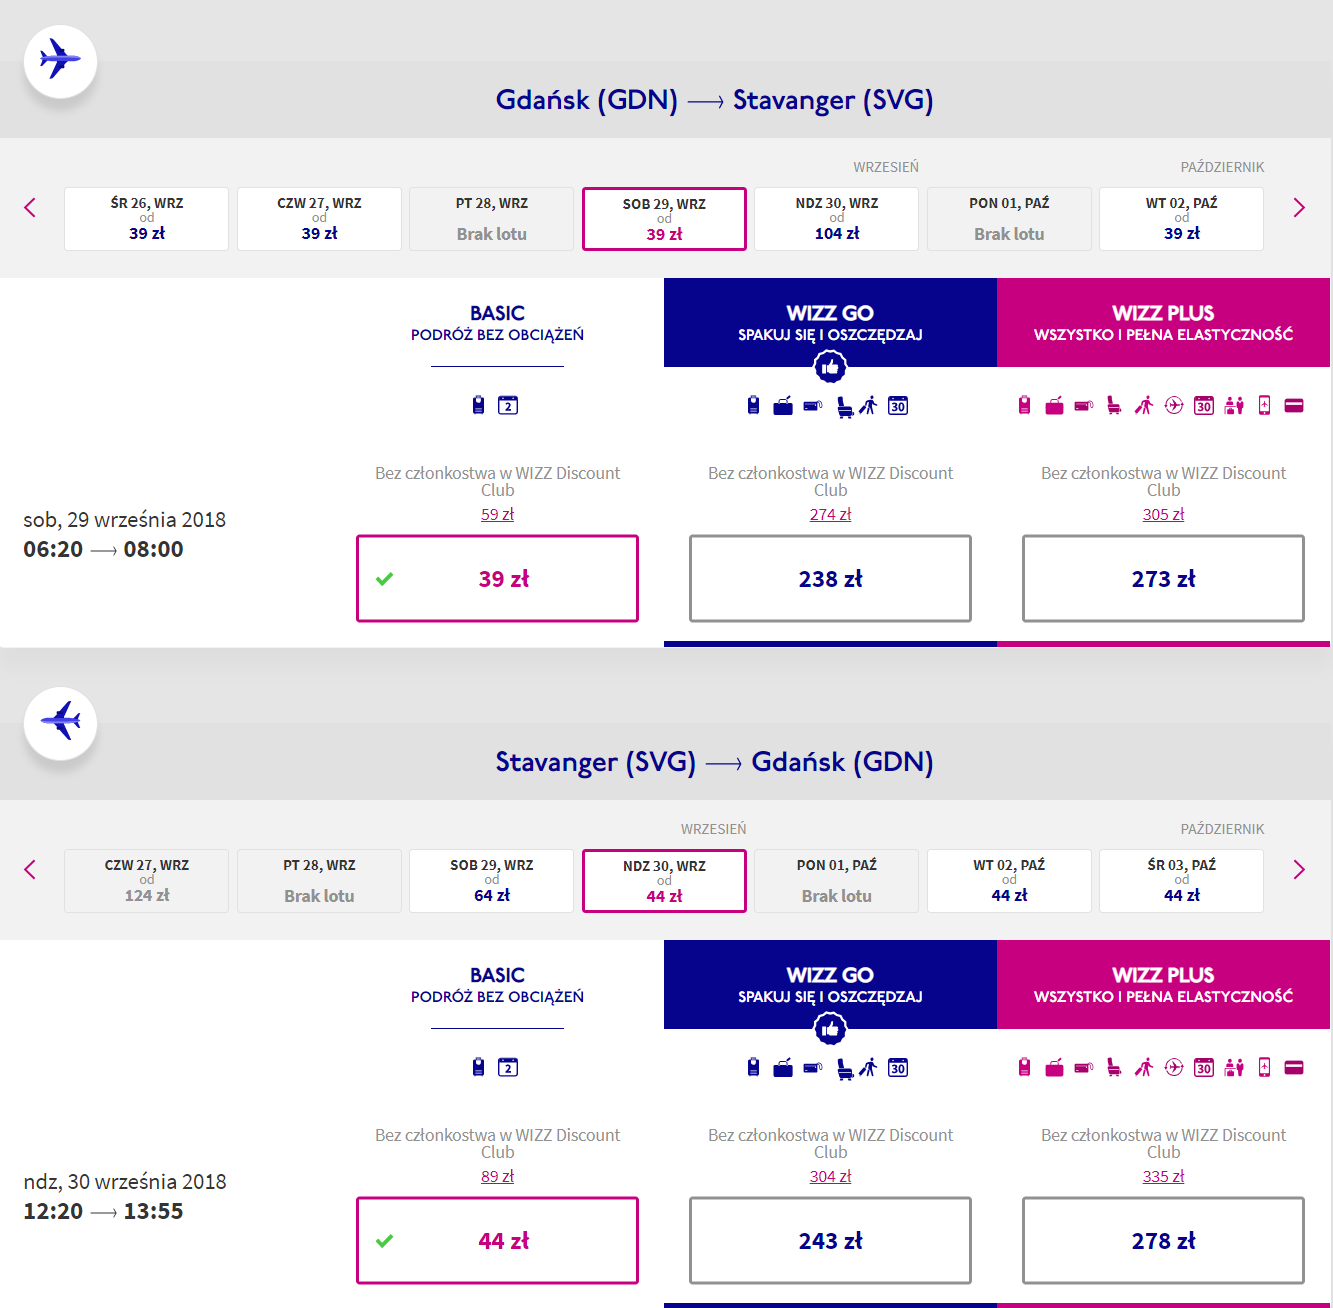Open the 274 zł non-member price link
1333x1308 pixels.
pyautogui.click(x=830, y=514)
